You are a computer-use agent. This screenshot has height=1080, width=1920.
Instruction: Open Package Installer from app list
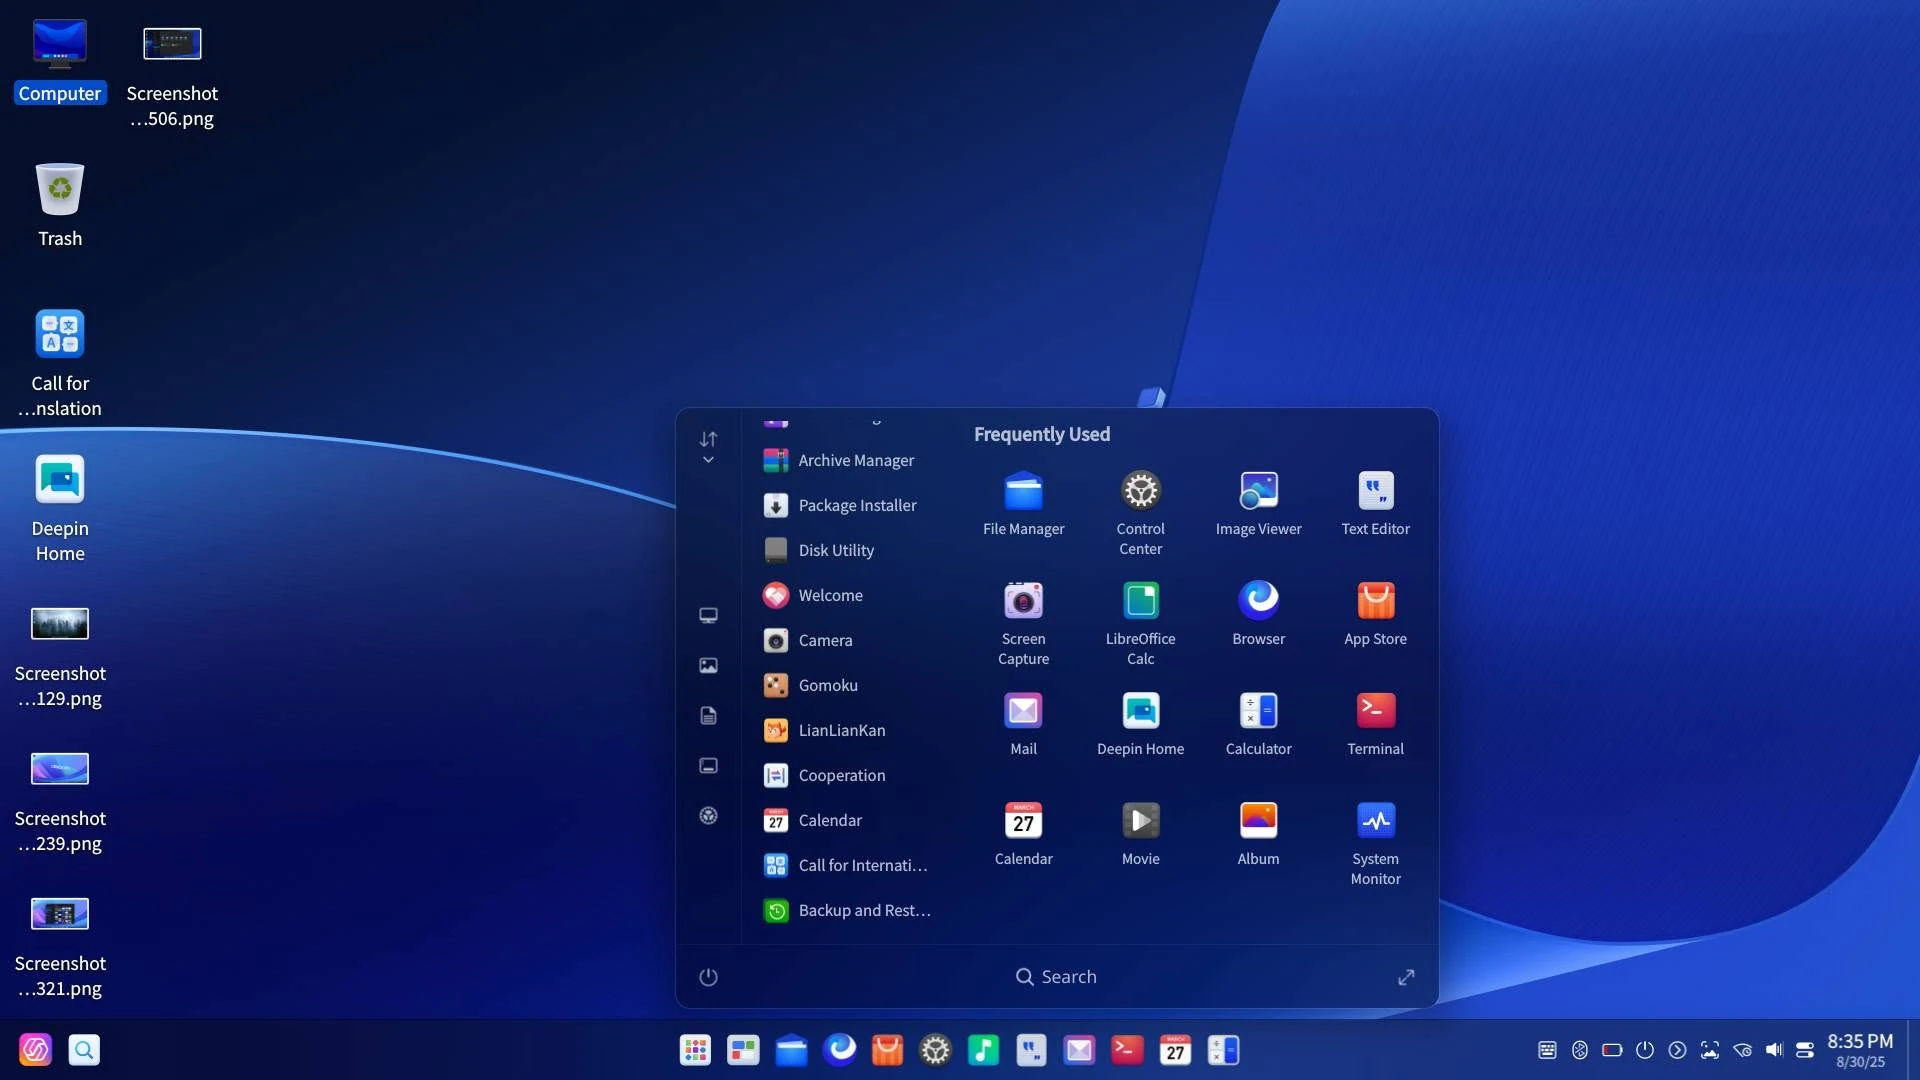pos(847,505)
